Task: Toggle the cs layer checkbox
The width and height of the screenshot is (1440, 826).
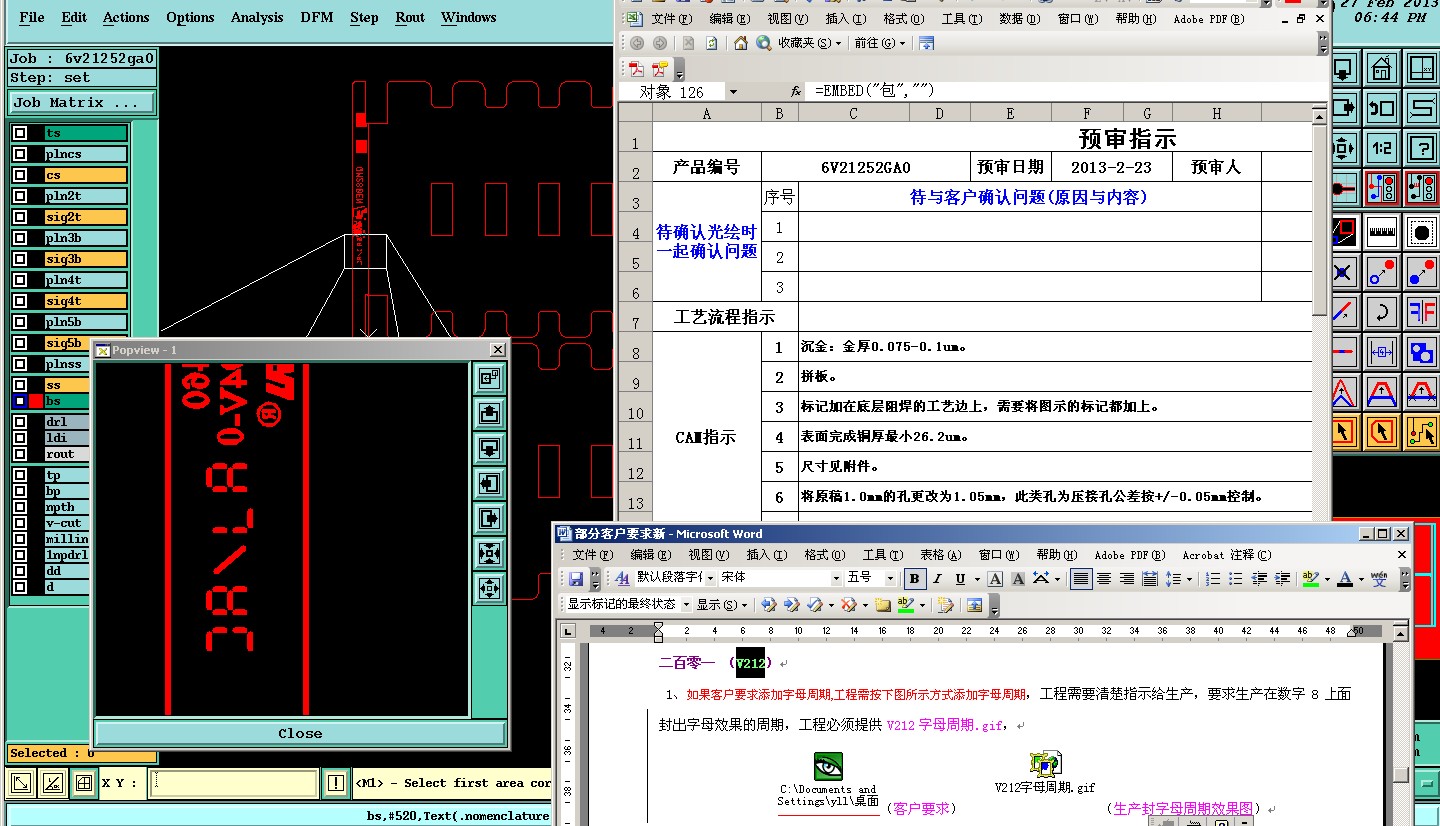Action: pyautogui.click(x=20, y=175)
